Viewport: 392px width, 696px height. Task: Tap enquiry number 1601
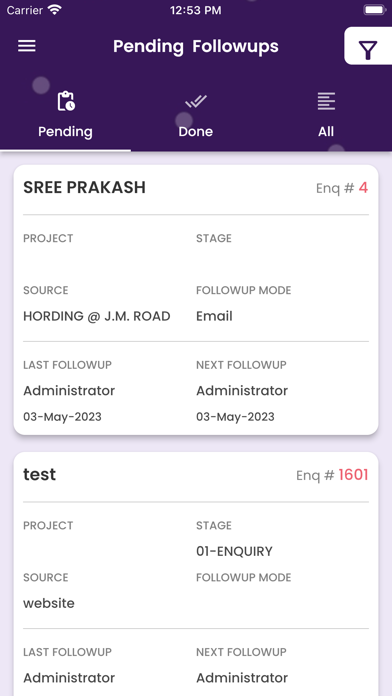pyautogui.click(x=353, y=475)
